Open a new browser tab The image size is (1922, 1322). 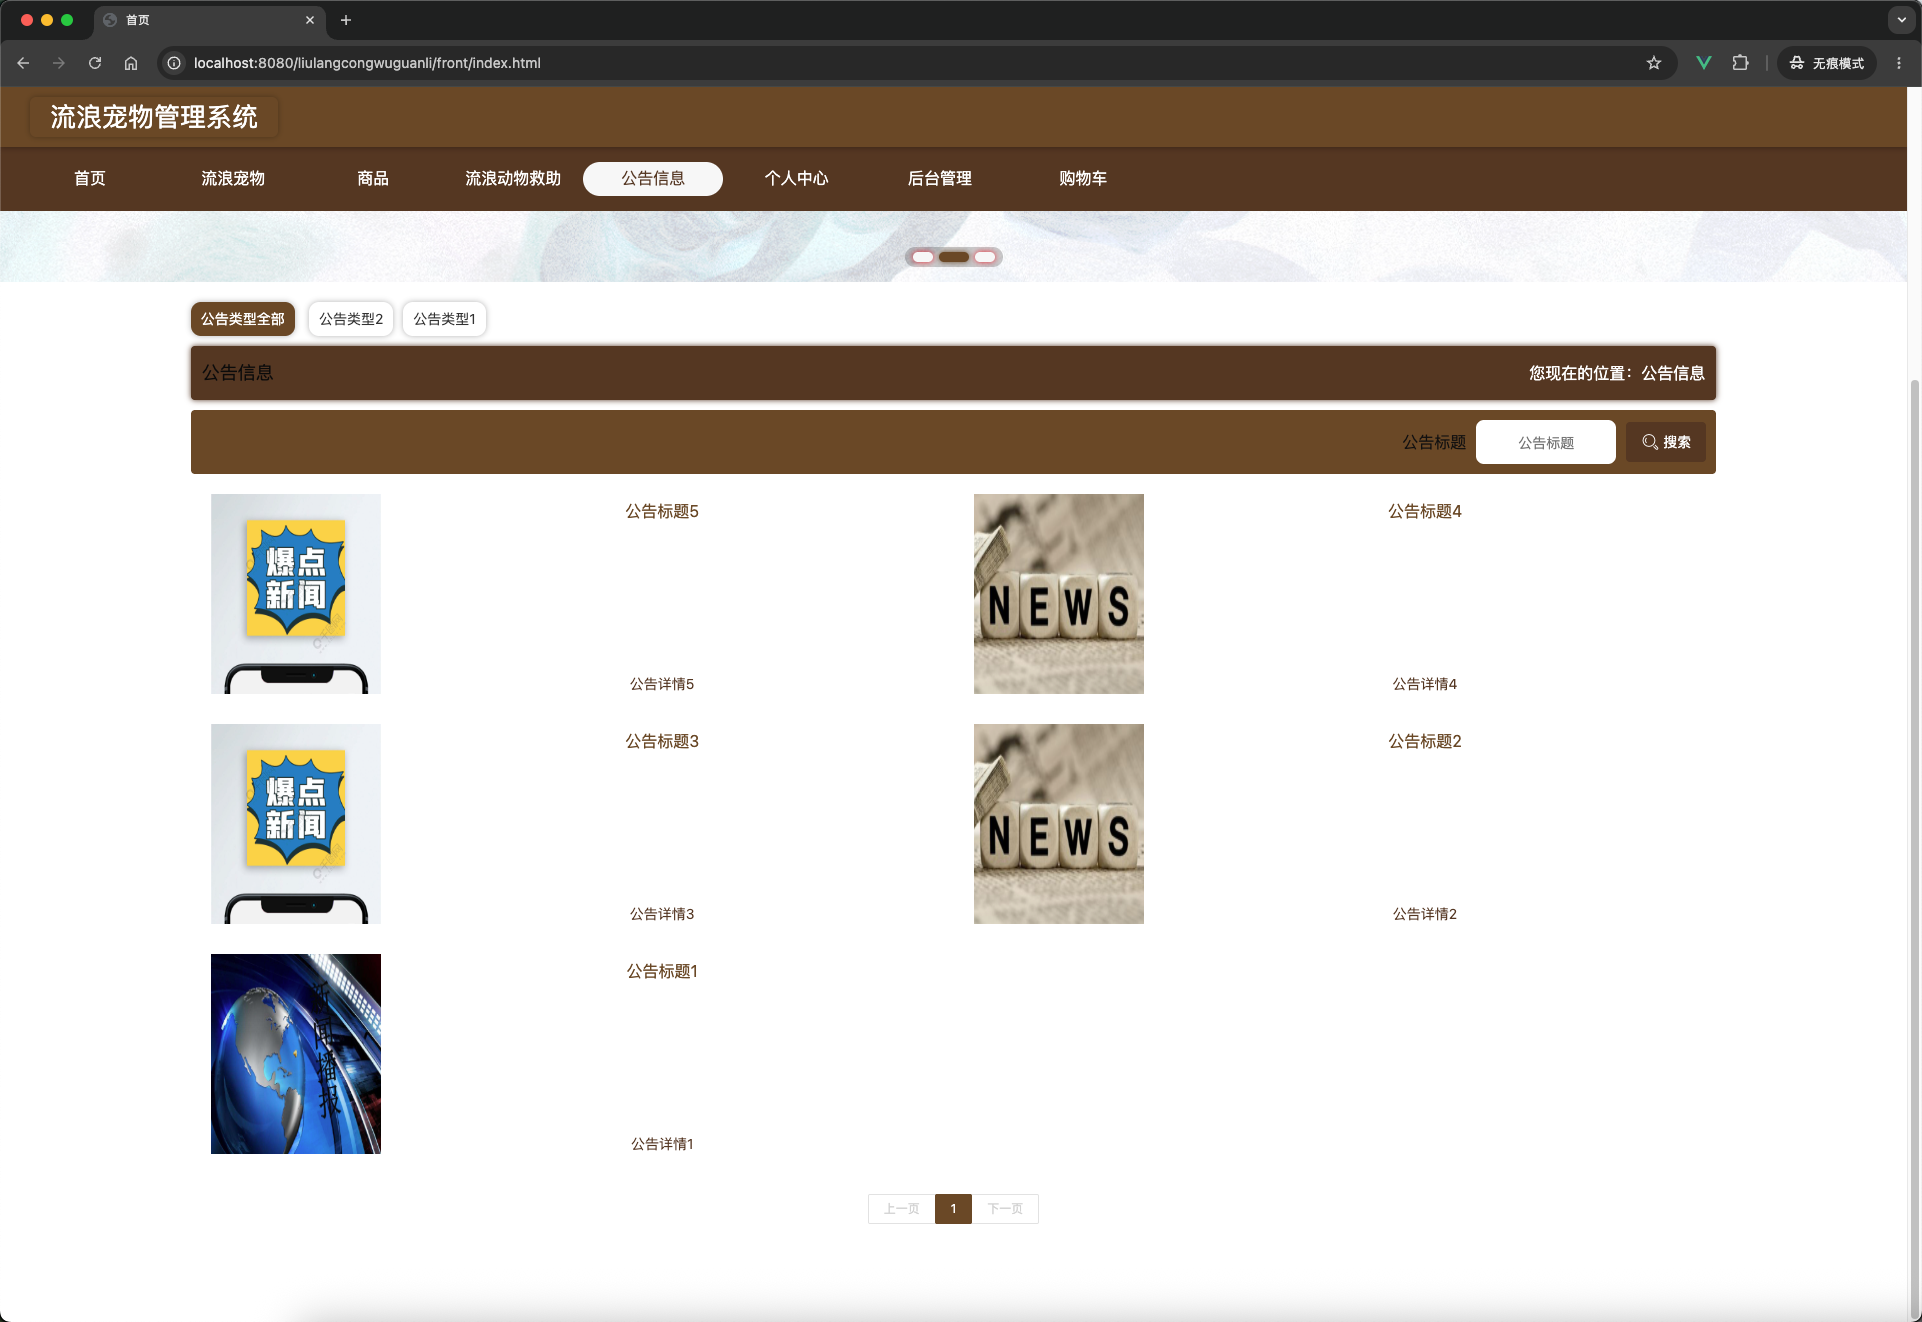[346, 20]
